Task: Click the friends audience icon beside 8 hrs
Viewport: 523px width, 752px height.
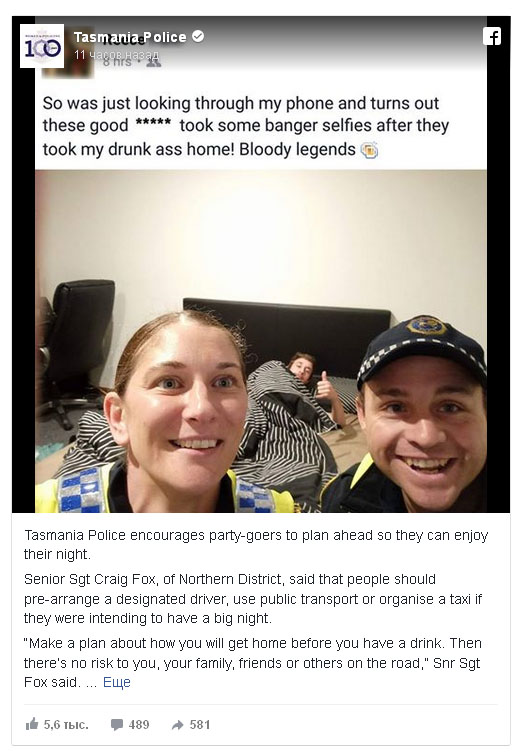Action: (x=153, y=62)
